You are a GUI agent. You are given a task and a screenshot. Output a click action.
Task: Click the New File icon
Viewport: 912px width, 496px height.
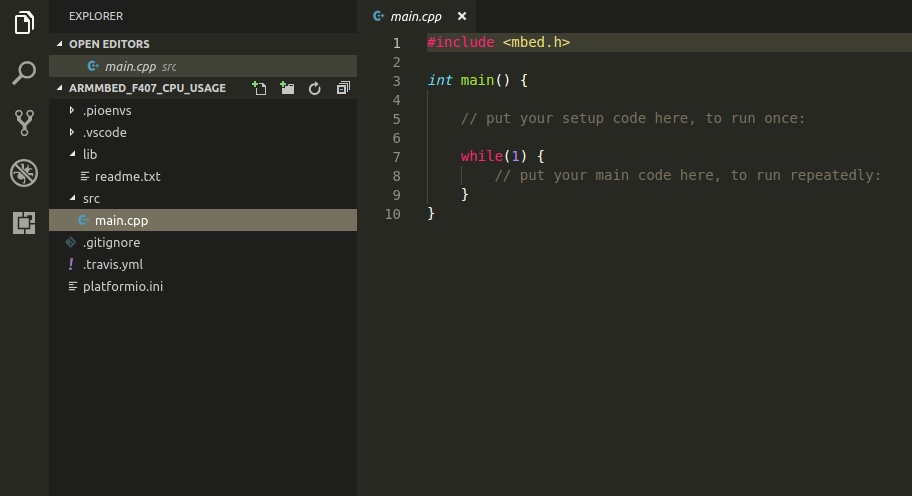[x=259, y=88]
